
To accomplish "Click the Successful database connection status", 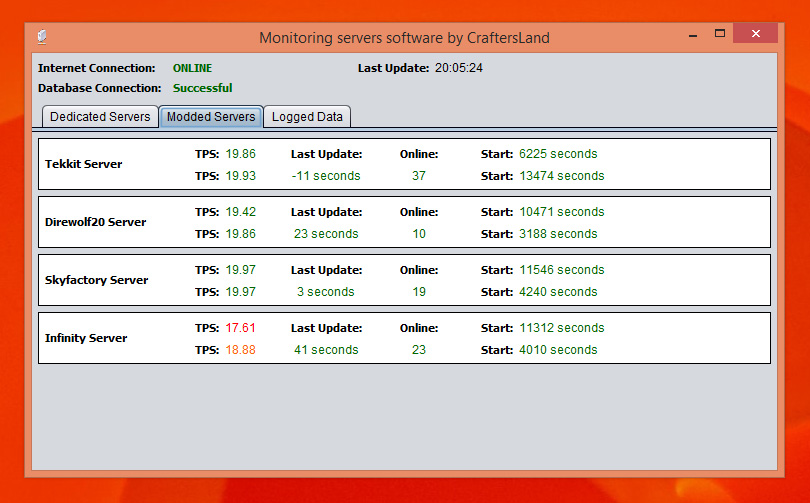I will [202, 88].
